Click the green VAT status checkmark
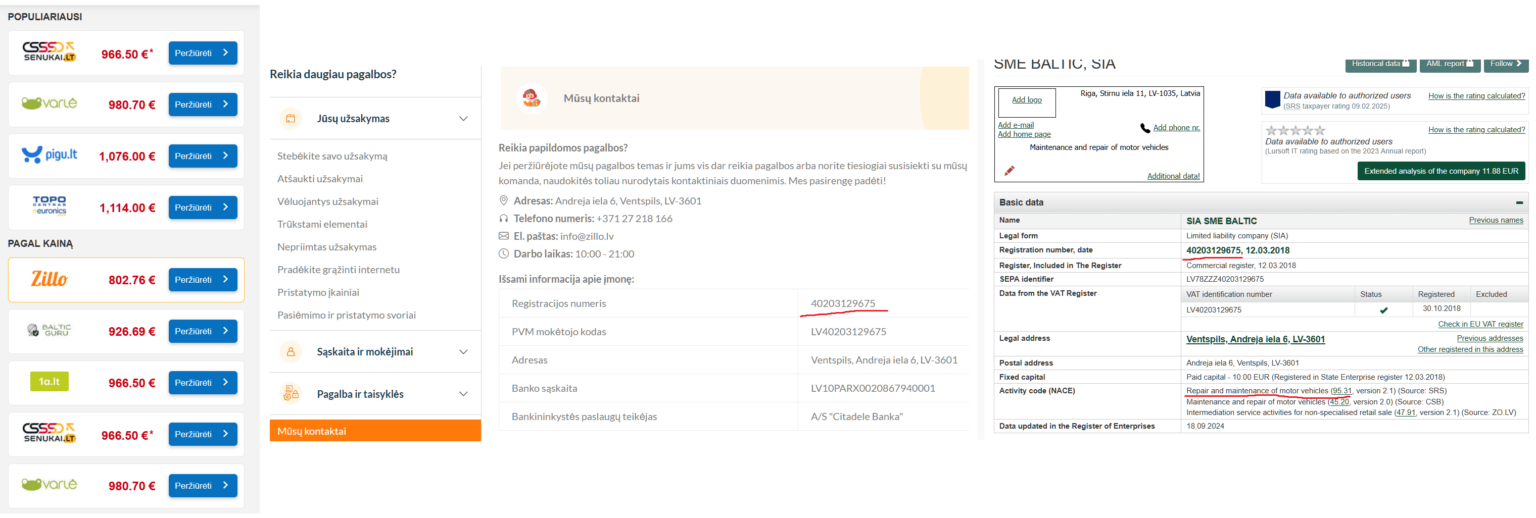The image size is (1536, 518). pyautogui.click(x=1384, y=310)
